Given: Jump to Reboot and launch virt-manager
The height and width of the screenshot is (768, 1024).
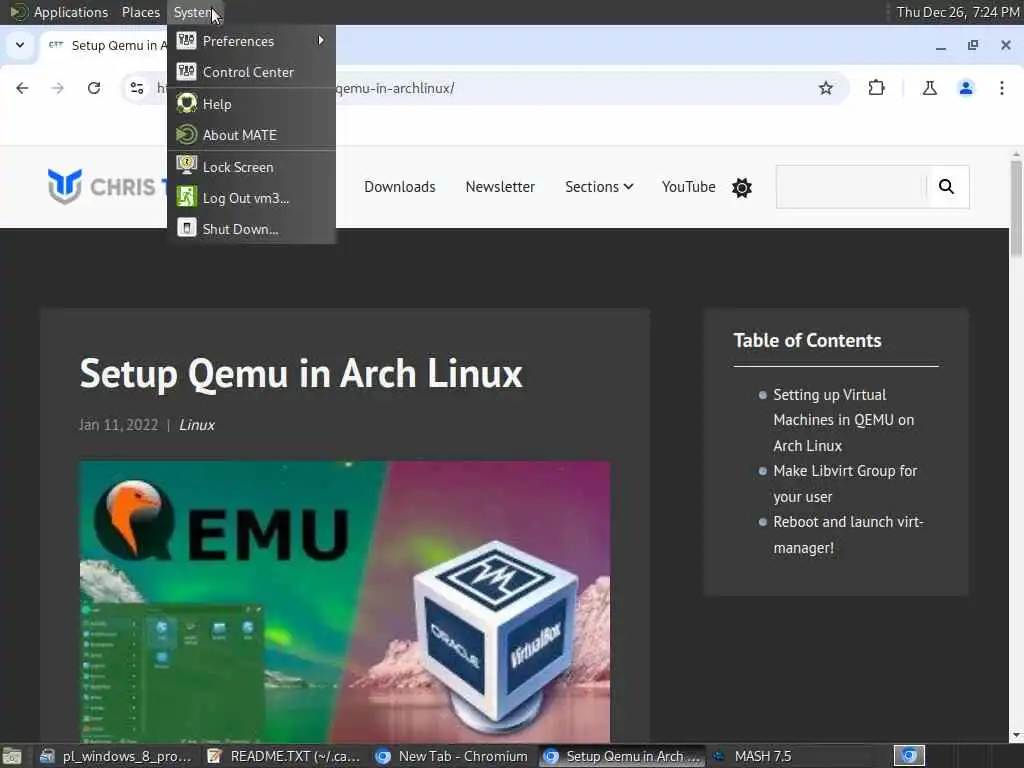Looking at the screenshot, I should coord(848,535).
